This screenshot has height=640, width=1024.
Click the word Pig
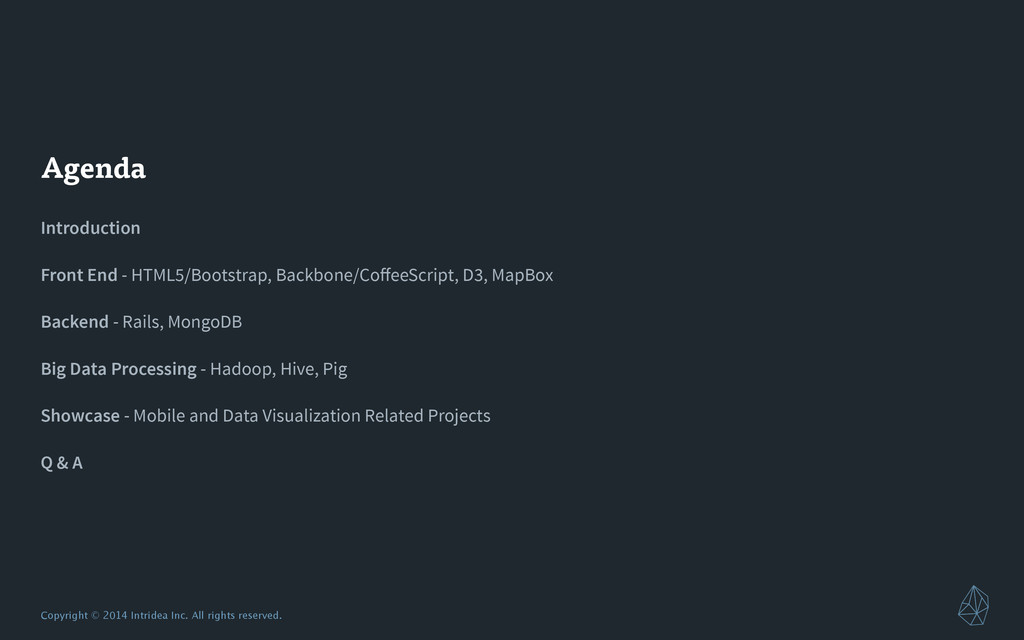point(335,370)
